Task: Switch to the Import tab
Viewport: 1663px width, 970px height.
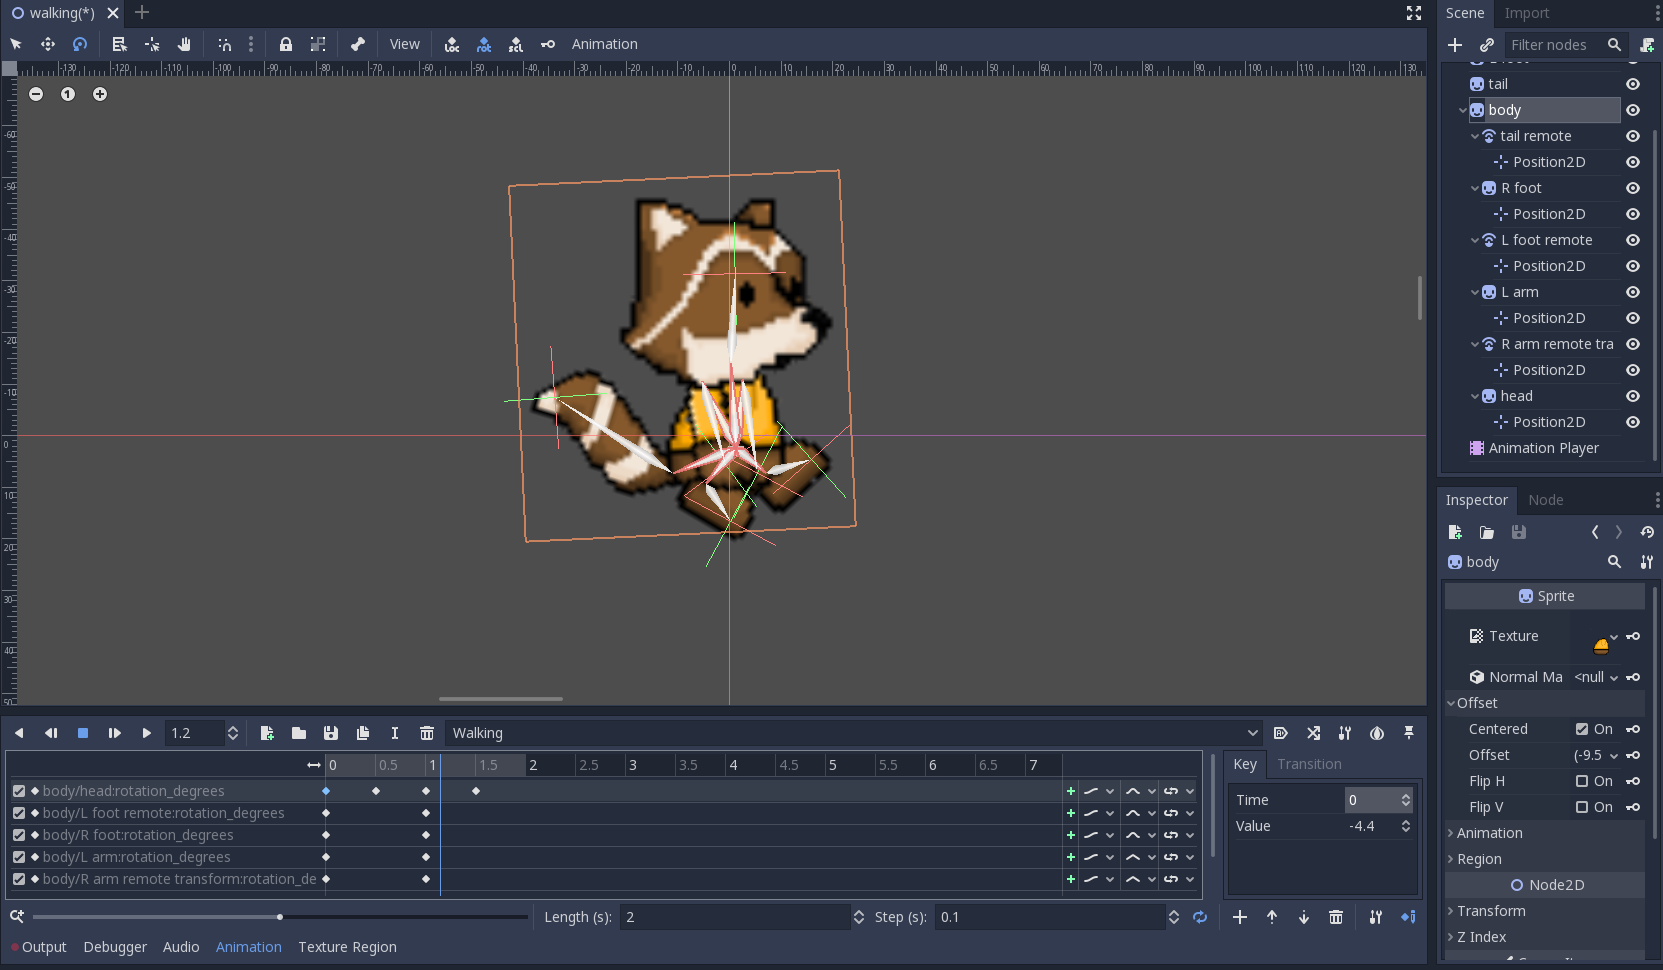Action: 1527,13
